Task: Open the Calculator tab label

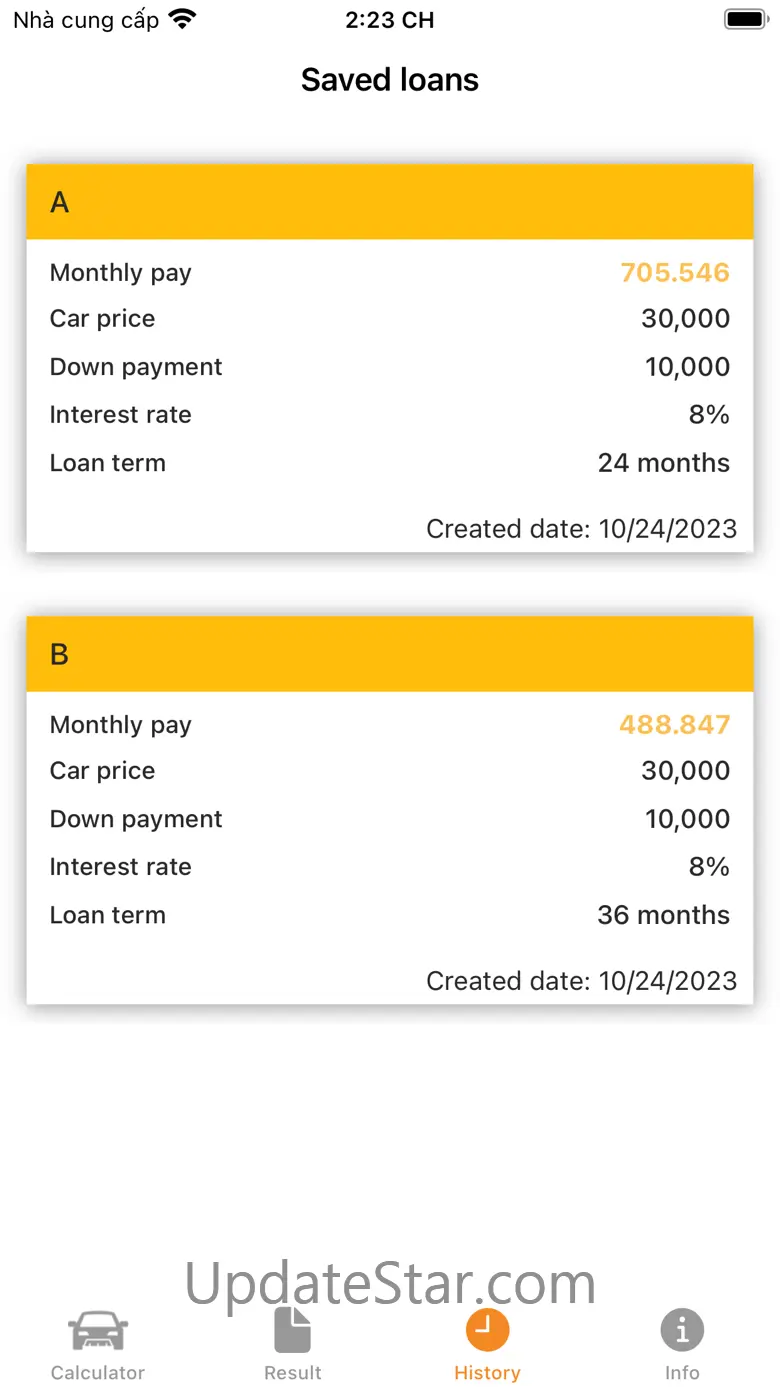Action: pos(98,1373)
